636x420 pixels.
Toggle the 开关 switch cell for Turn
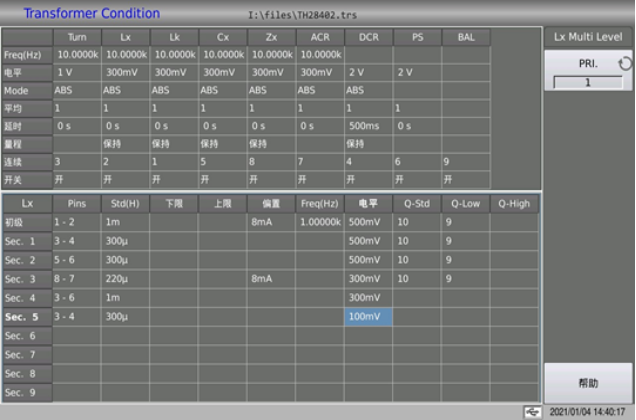pos(76,179)
